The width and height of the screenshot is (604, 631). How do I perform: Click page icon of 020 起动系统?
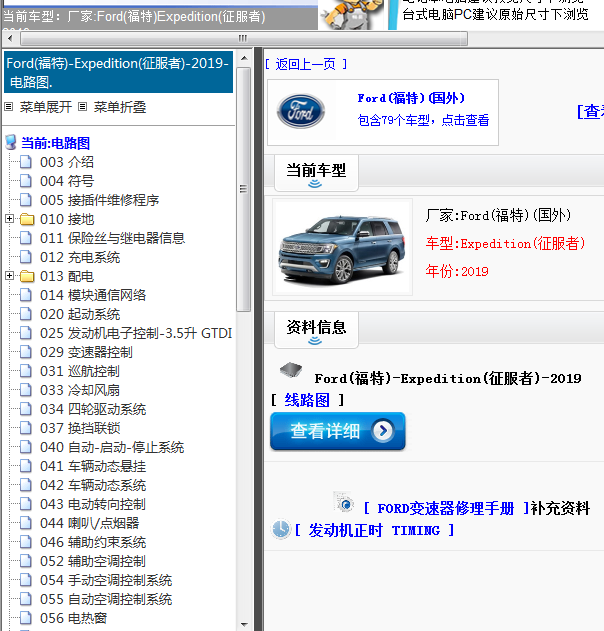pos(26,314)
